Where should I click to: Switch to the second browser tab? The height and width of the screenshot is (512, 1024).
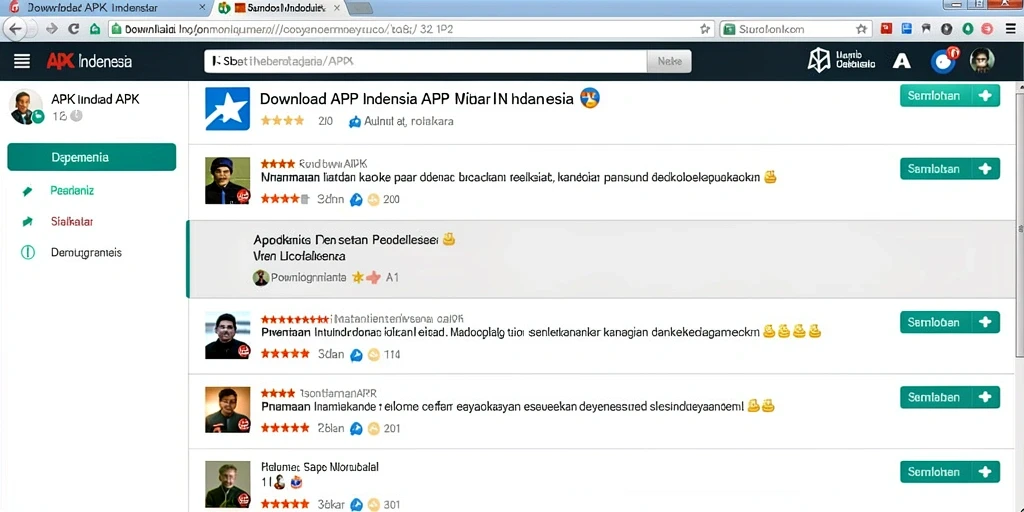pyautogui.click(x=281, y=8)
